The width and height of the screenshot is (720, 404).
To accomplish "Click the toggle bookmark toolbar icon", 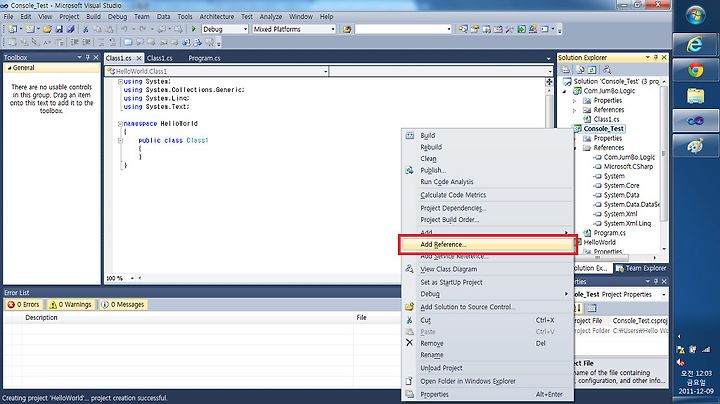I will (x=128, y=42).
